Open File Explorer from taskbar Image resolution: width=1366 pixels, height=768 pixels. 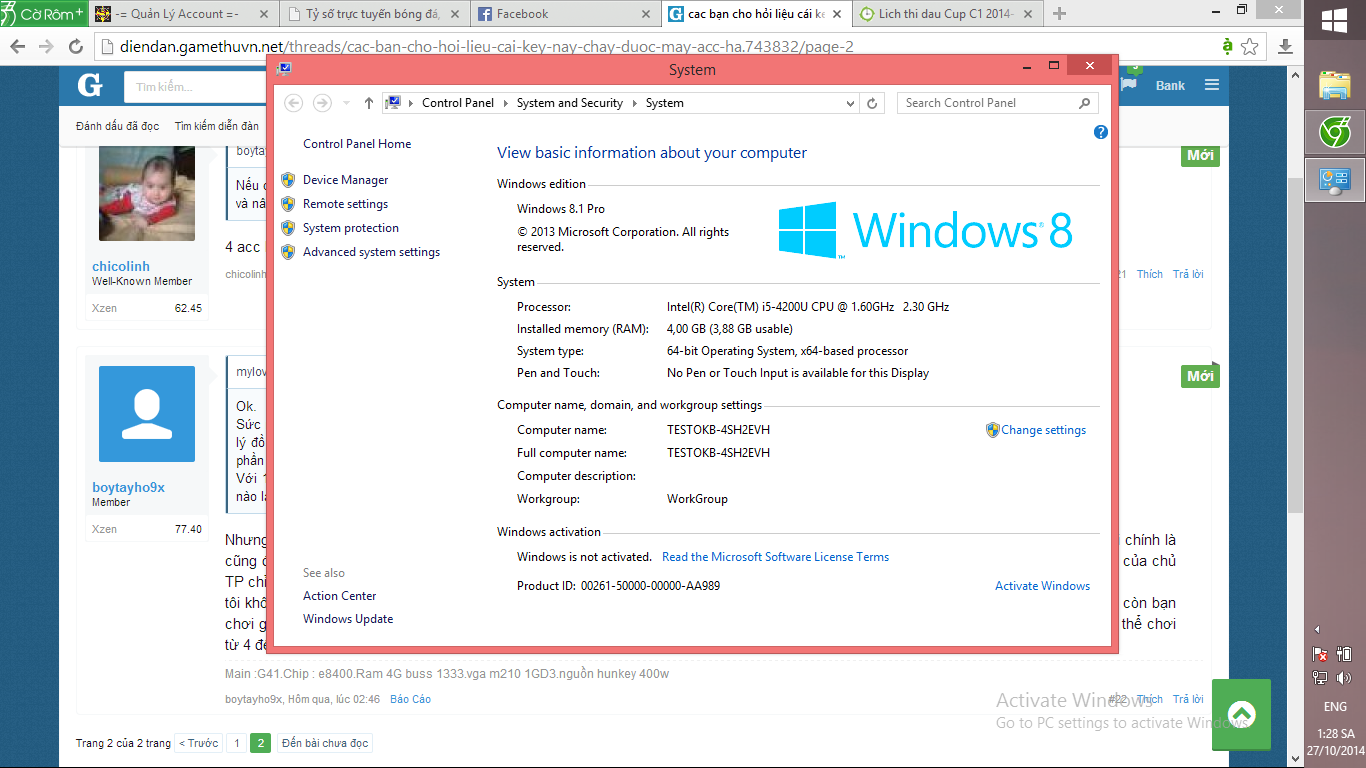[1335, 85]
